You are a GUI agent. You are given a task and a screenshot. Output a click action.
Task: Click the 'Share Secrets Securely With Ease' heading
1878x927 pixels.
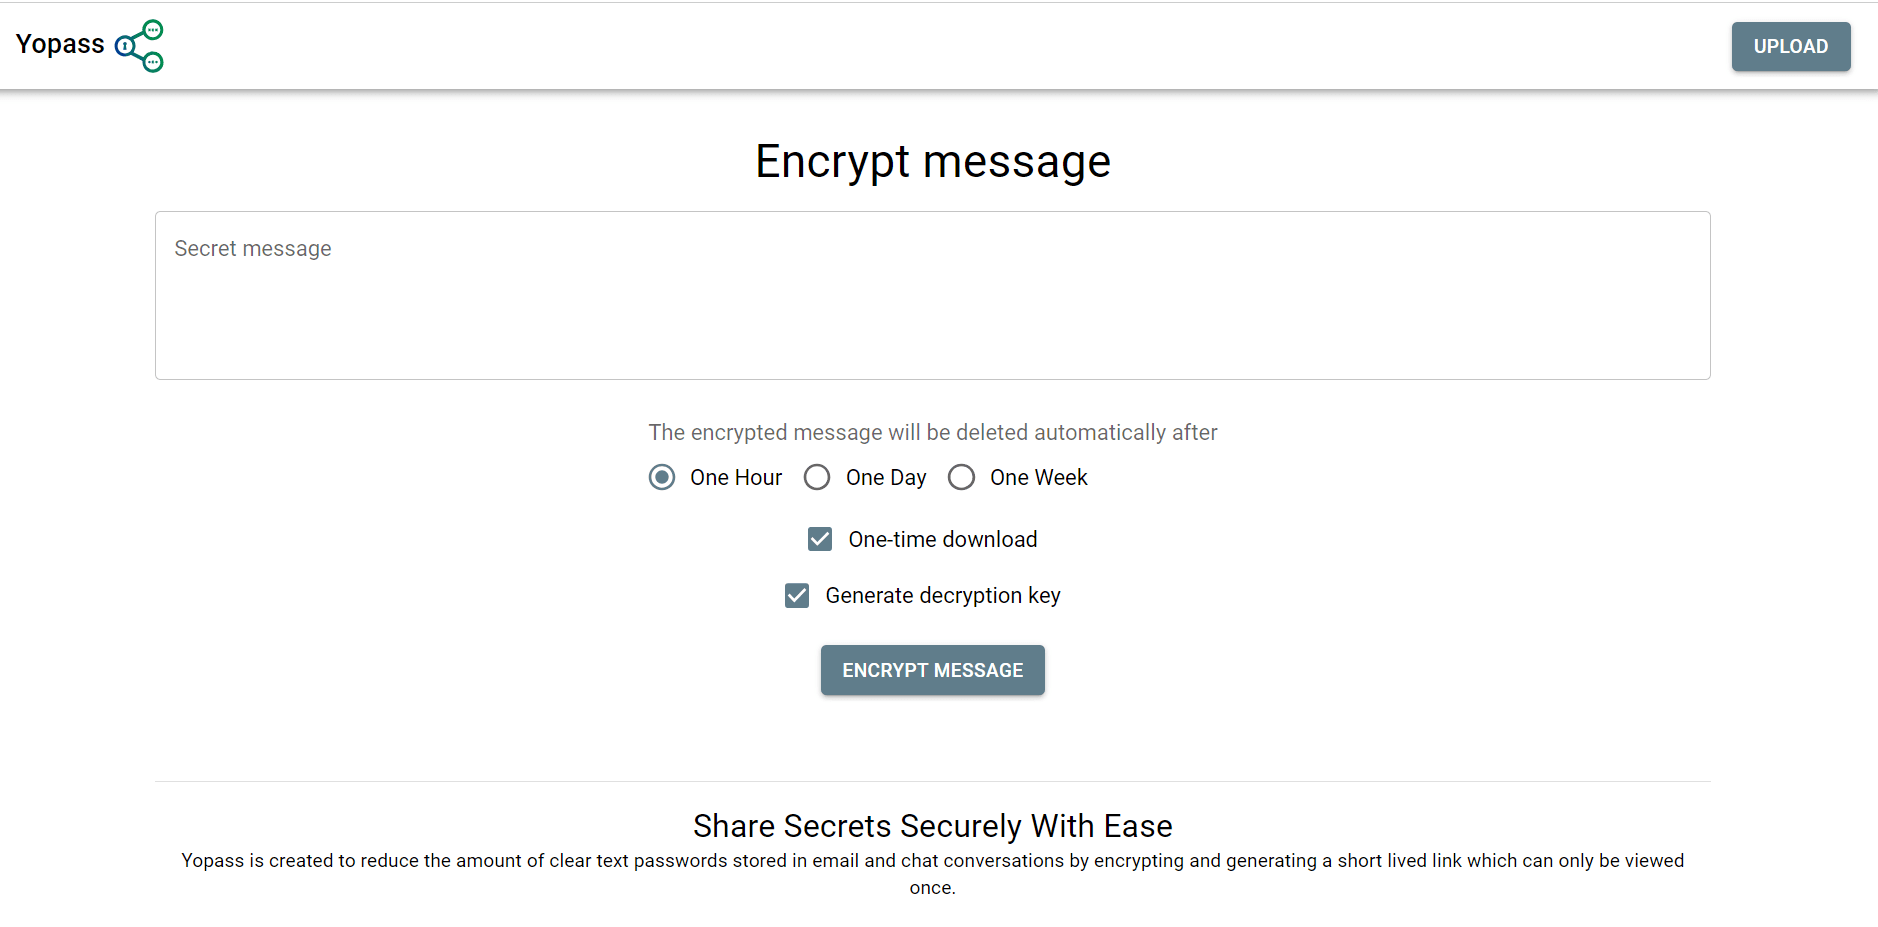point(932,826)
